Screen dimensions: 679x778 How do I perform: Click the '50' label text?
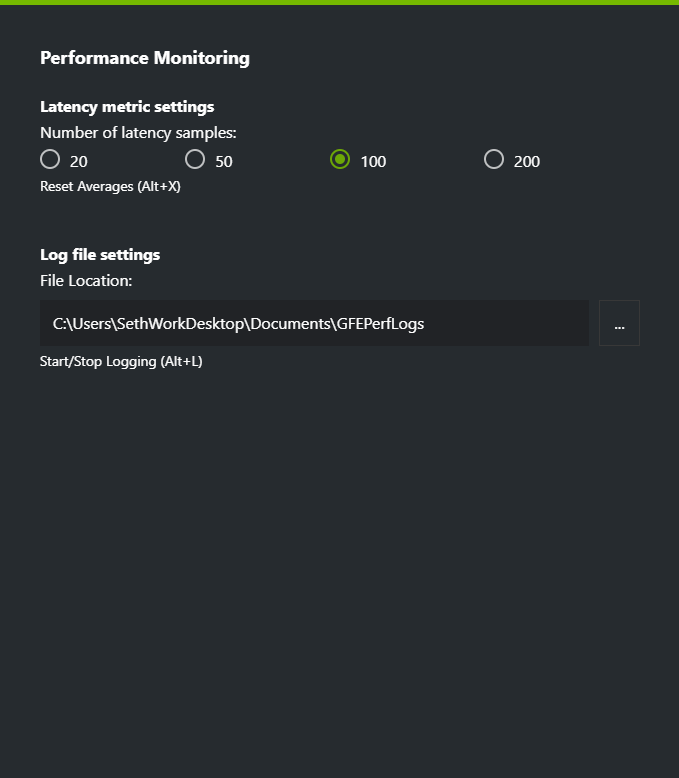point(224,161)
